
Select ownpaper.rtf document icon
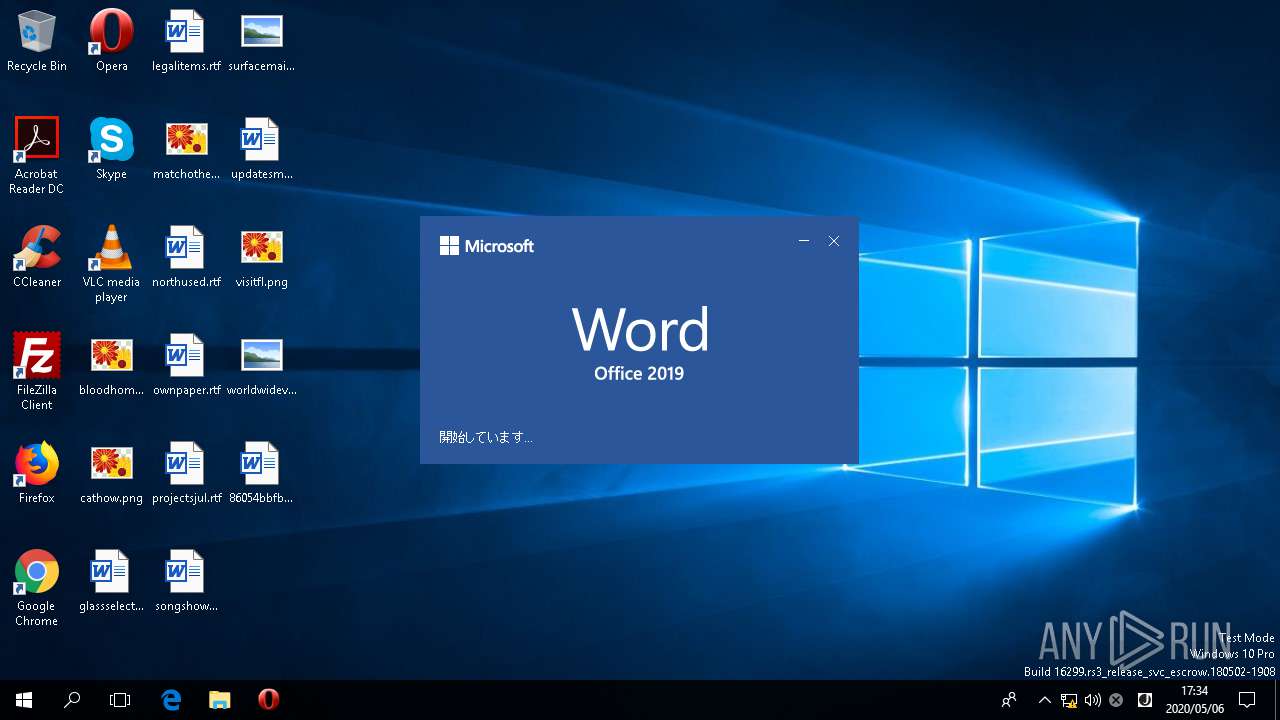click(x=186, y=364)
